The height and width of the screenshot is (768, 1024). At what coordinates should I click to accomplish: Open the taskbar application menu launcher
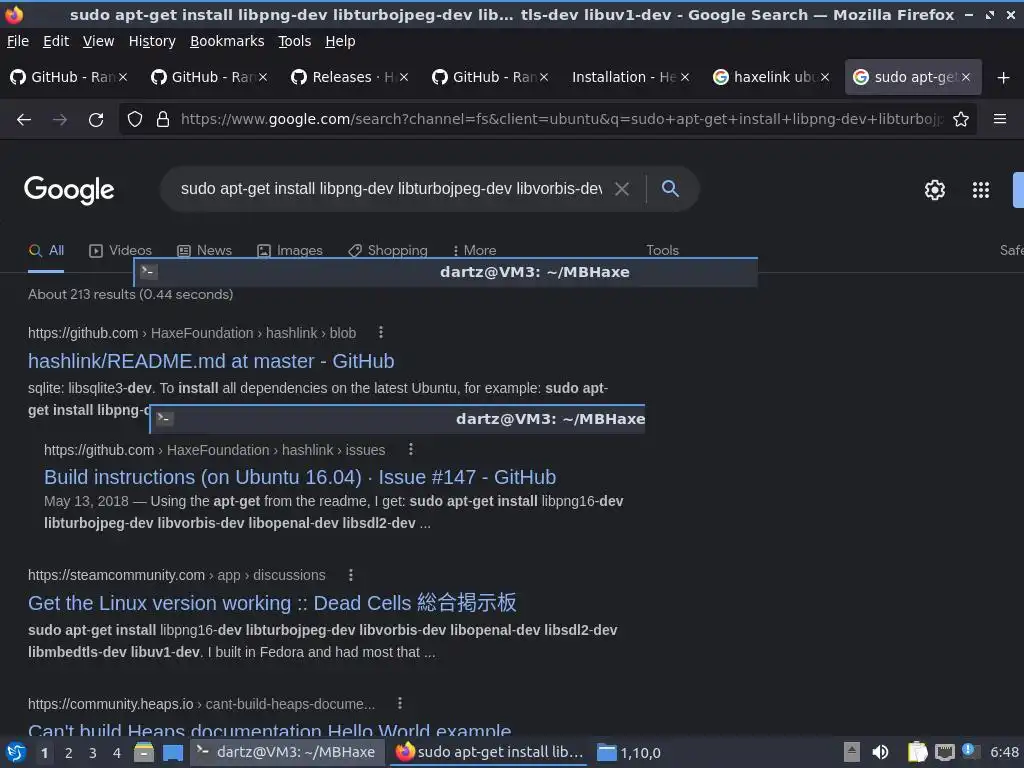(x=16, y=752)
